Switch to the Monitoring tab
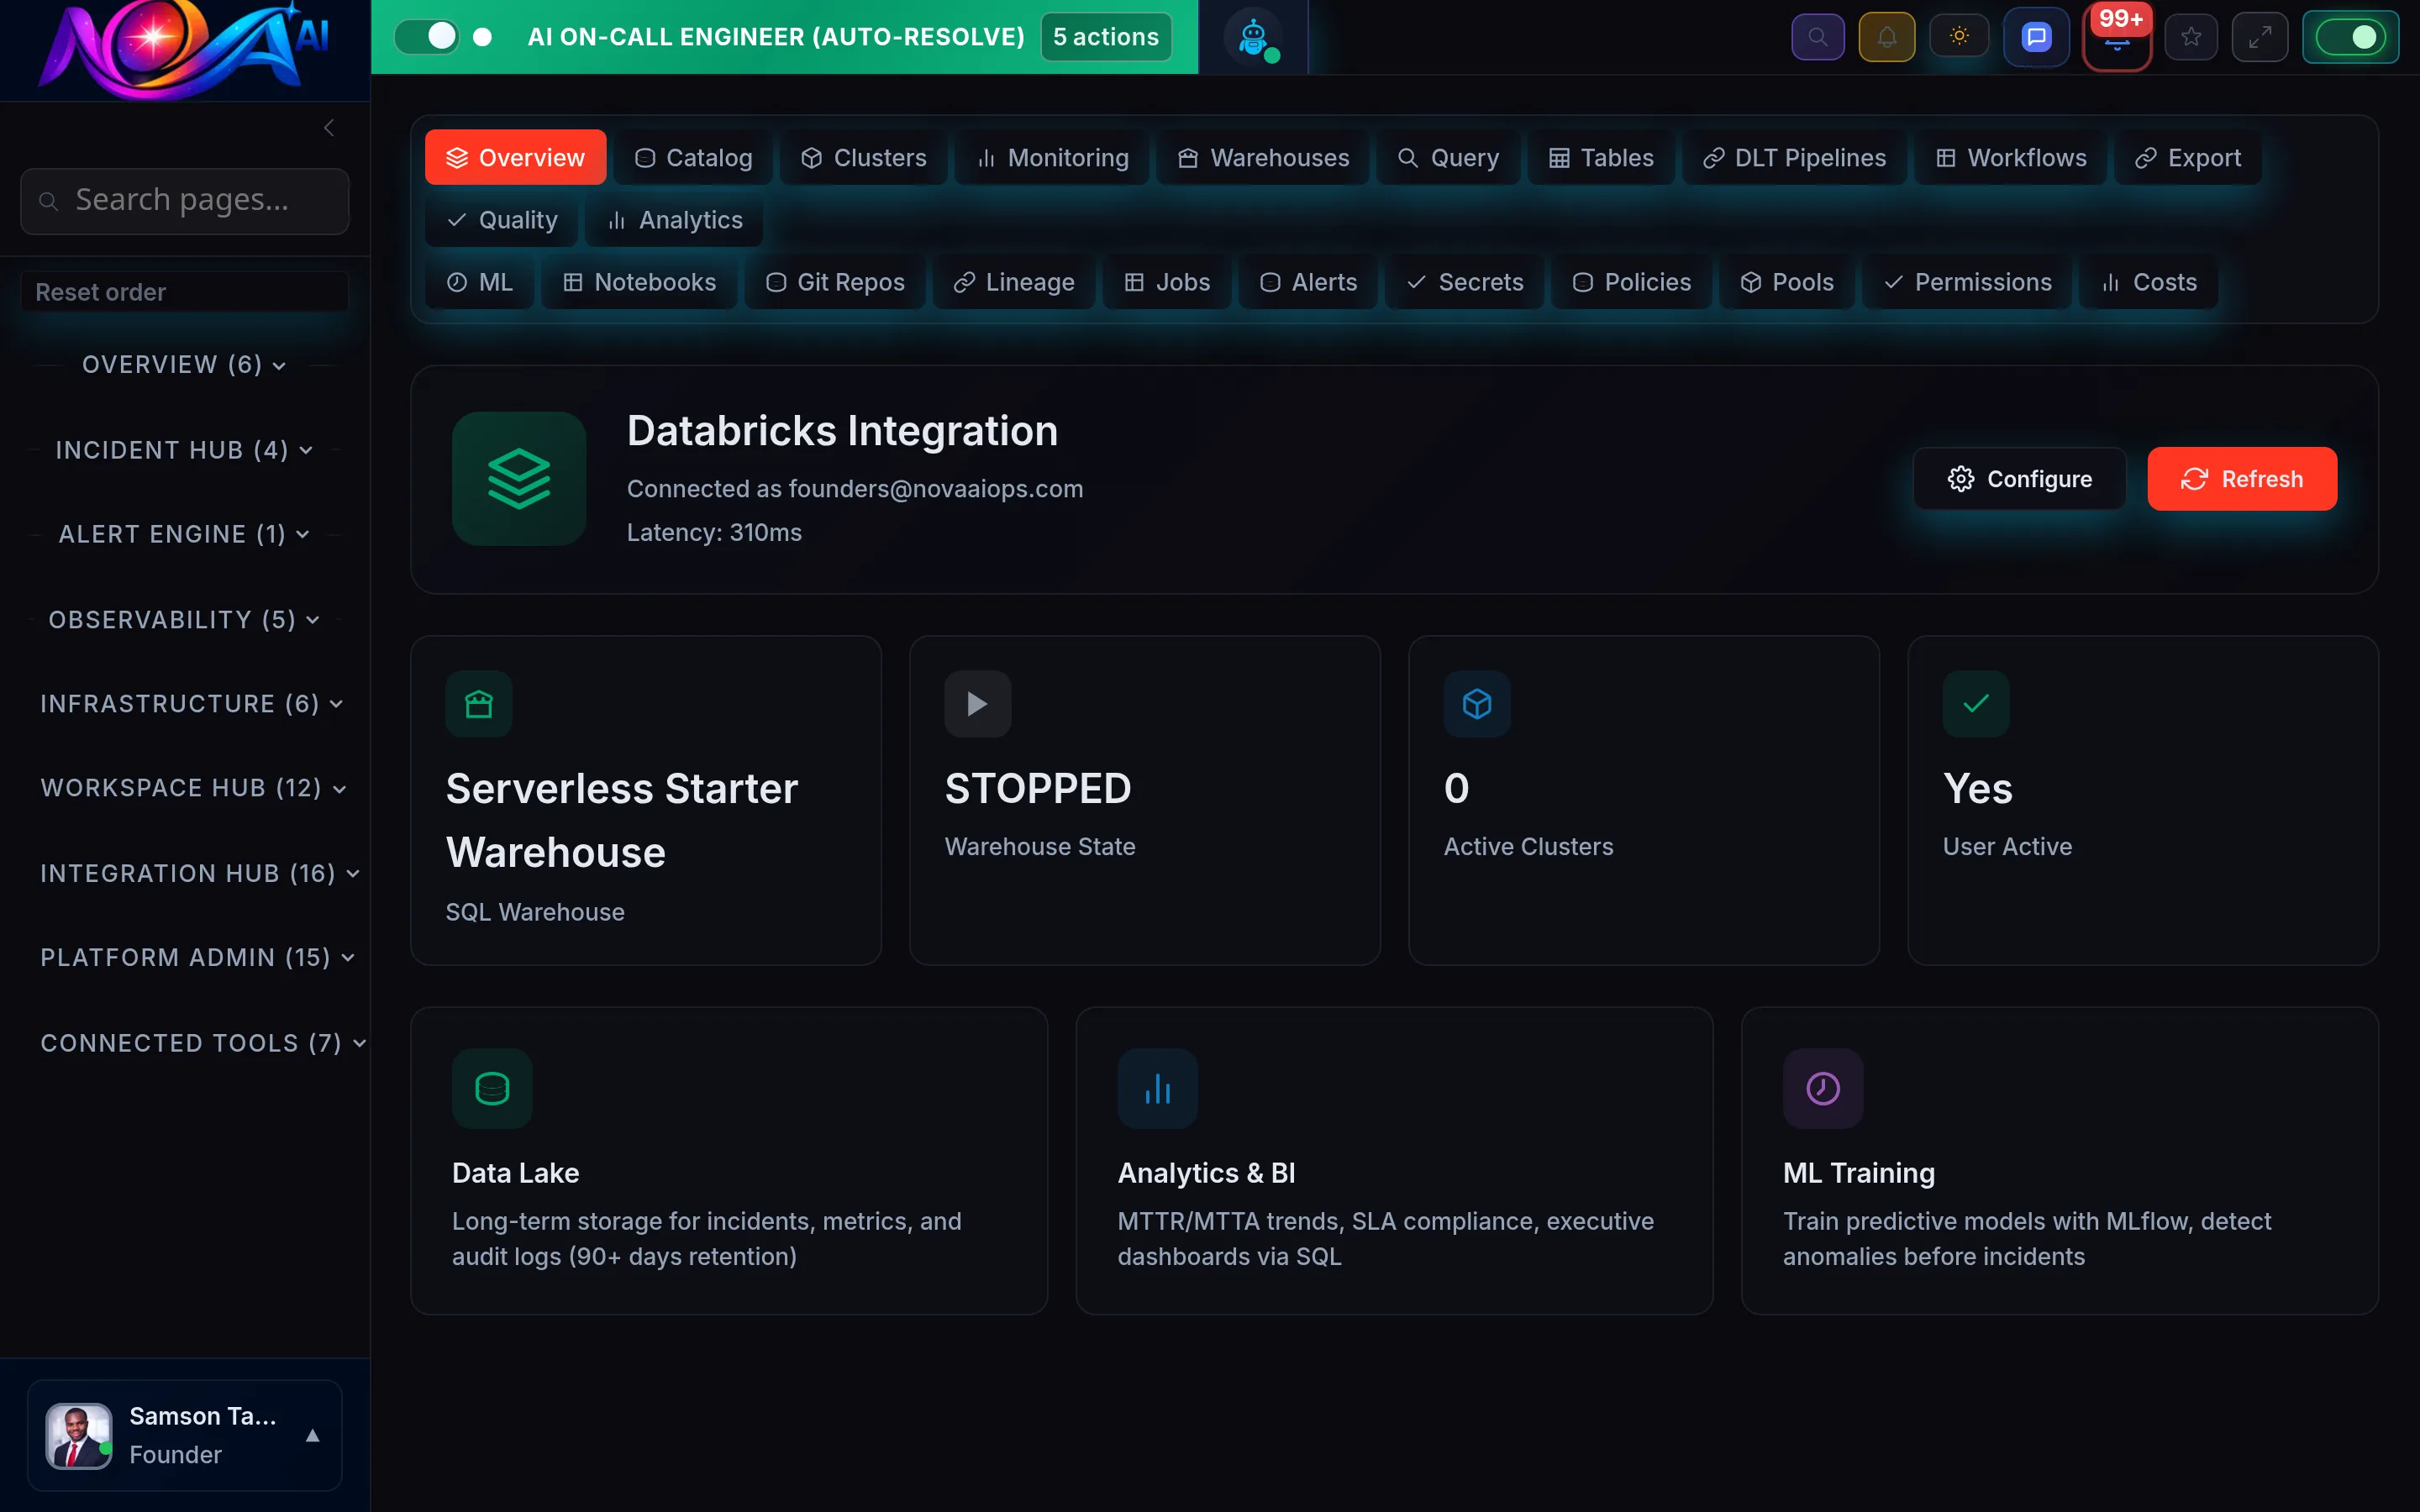 click(x=1051, y=157)
